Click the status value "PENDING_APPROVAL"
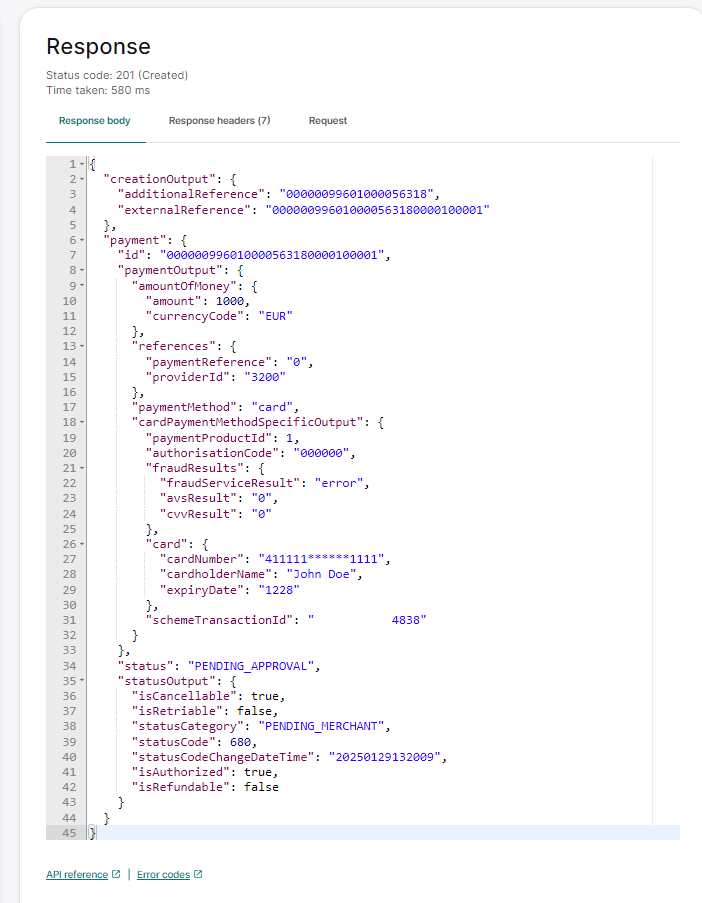 point(251,666)
